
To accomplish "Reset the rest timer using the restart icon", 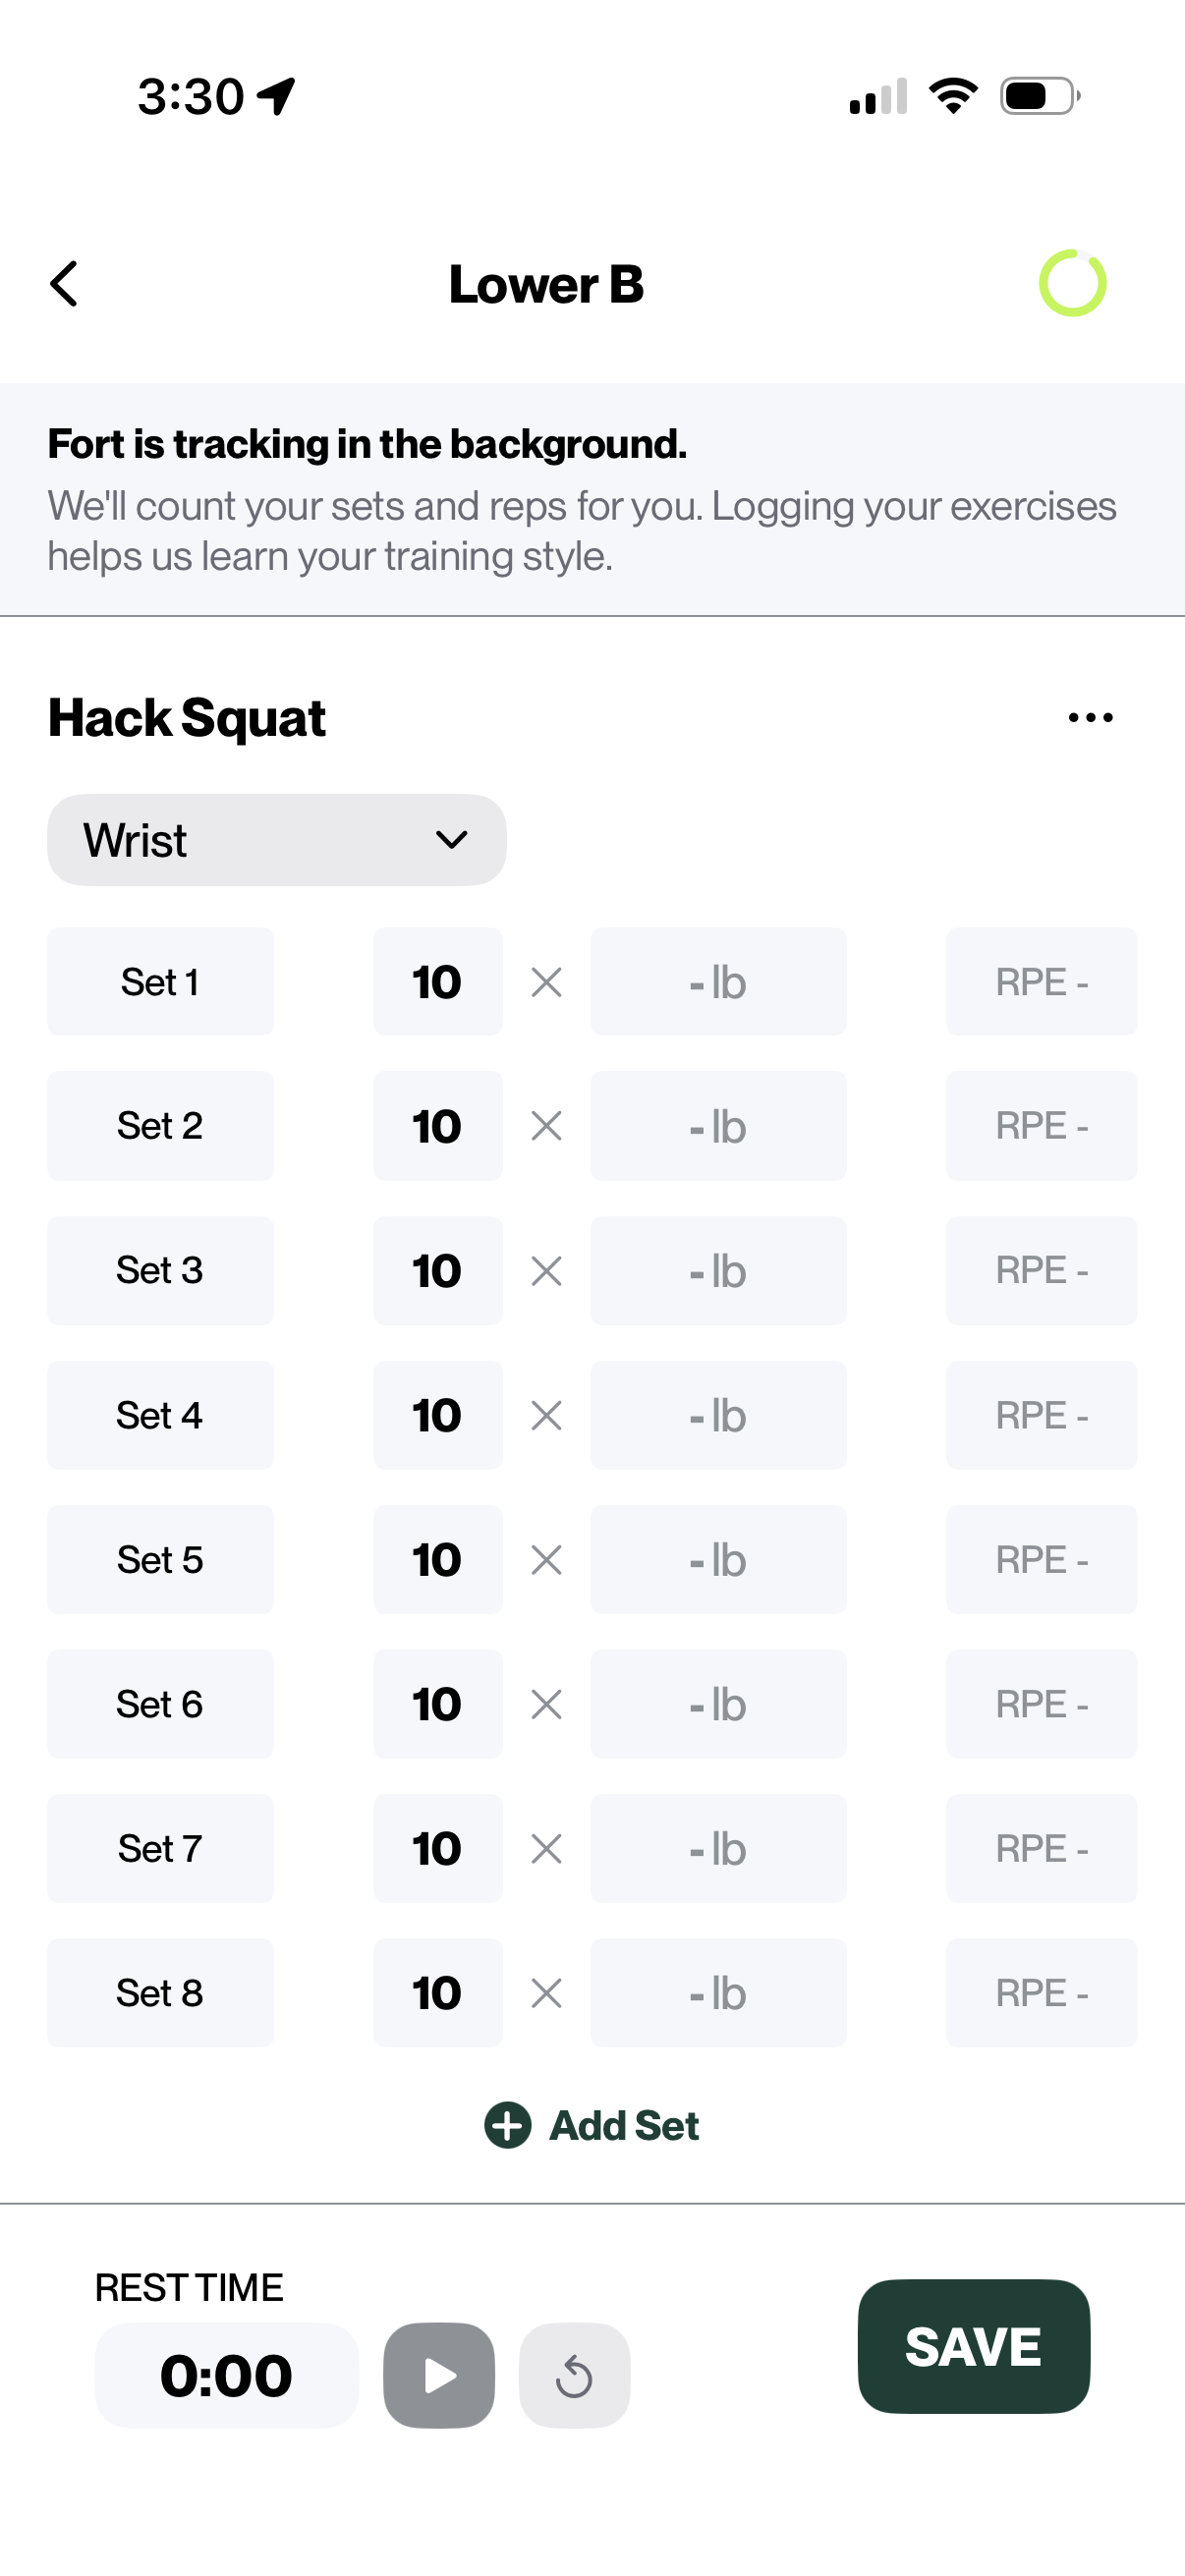I will [574, 2374].
